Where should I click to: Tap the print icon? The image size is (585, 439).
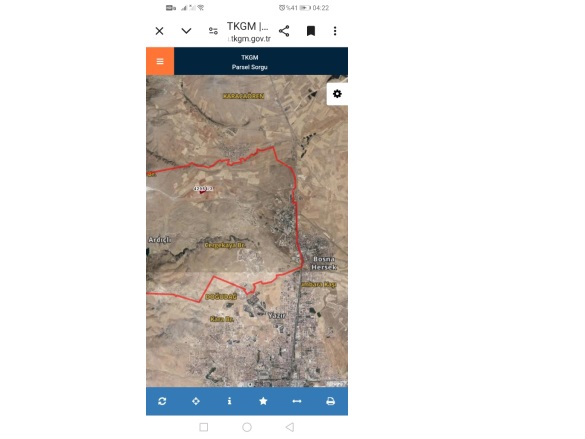pos(331,401)
